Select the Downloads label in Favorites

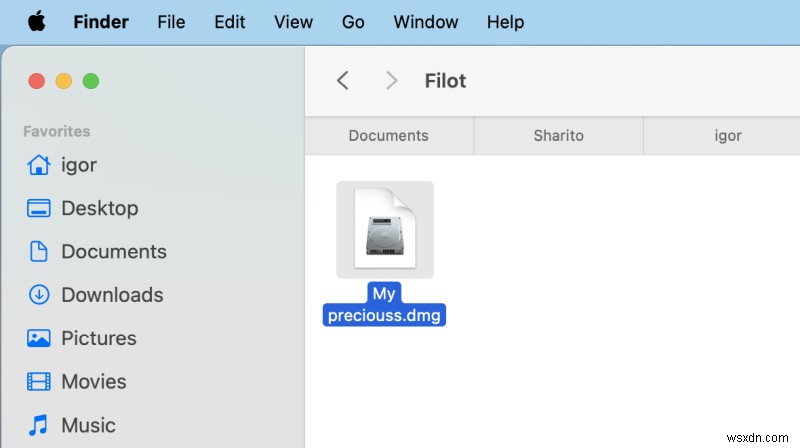tap(113, 295)
